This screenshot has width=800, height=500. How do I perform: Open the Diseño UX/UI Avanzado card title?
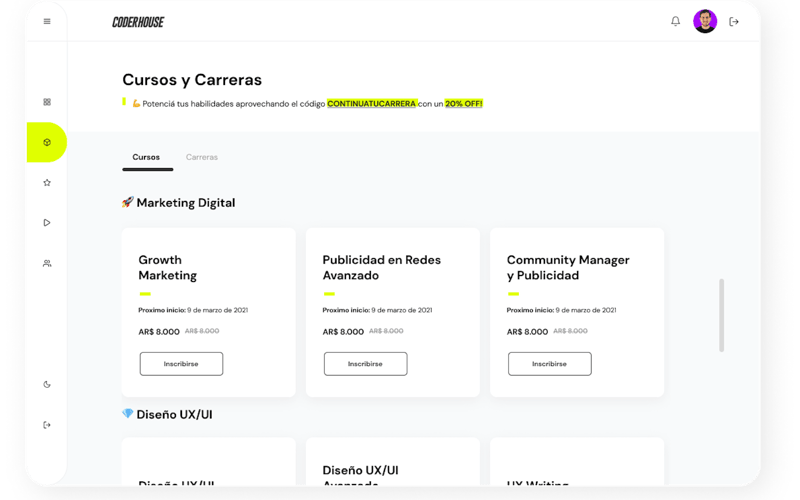pyautogui.click(x=360, y=477)
